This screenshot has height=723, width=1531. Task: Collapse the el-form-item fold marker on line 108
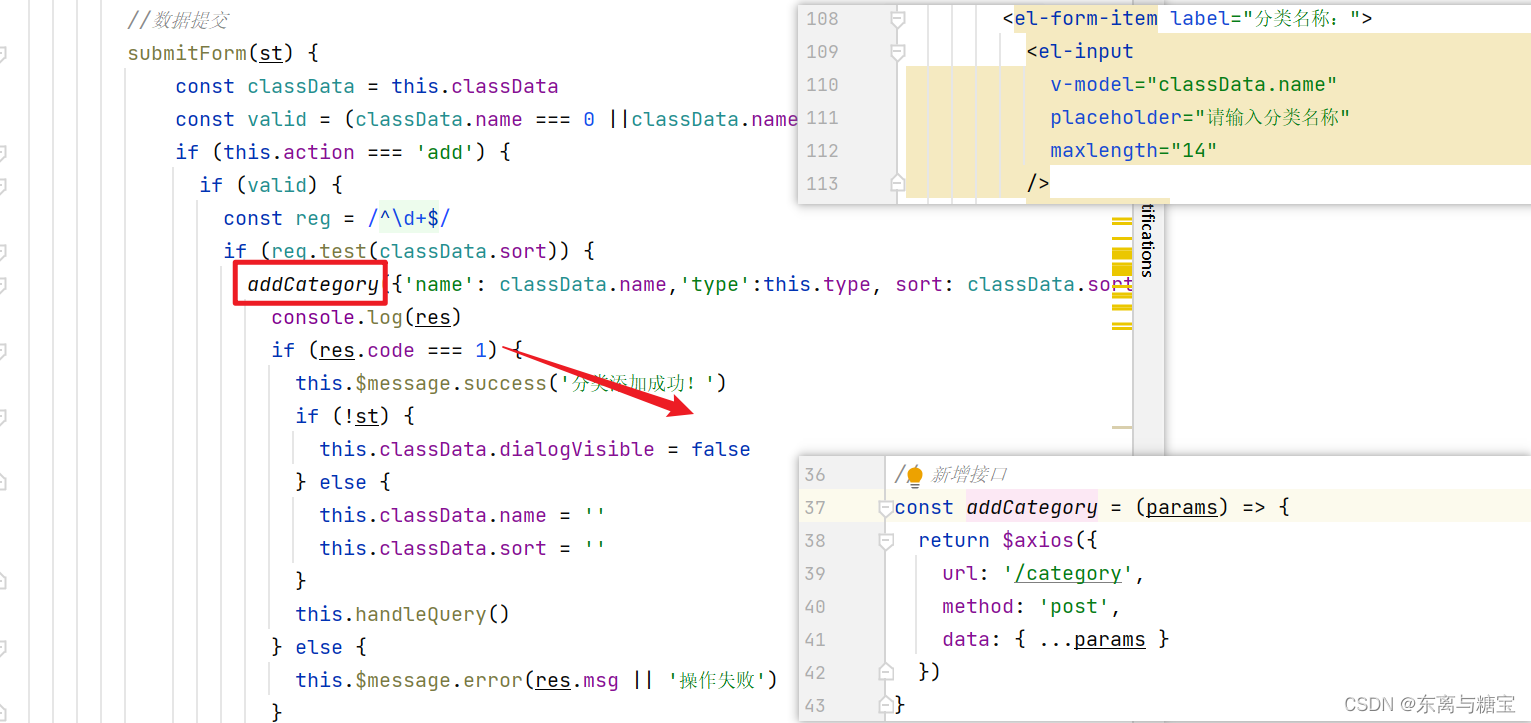pyautogui.click(x=897, y=19)
